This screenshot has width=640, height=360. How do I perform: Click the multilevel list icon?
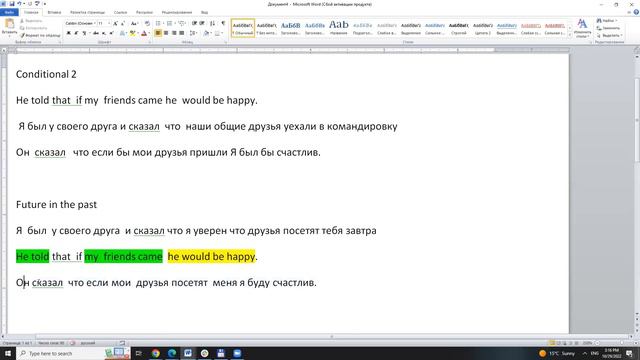[x=182, y=24]
